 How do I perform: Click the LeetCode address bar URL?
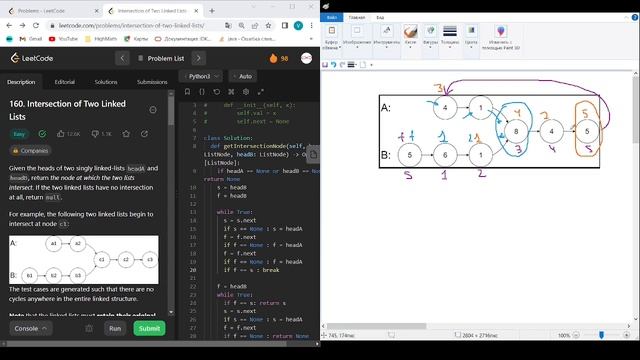click(131, 25)
